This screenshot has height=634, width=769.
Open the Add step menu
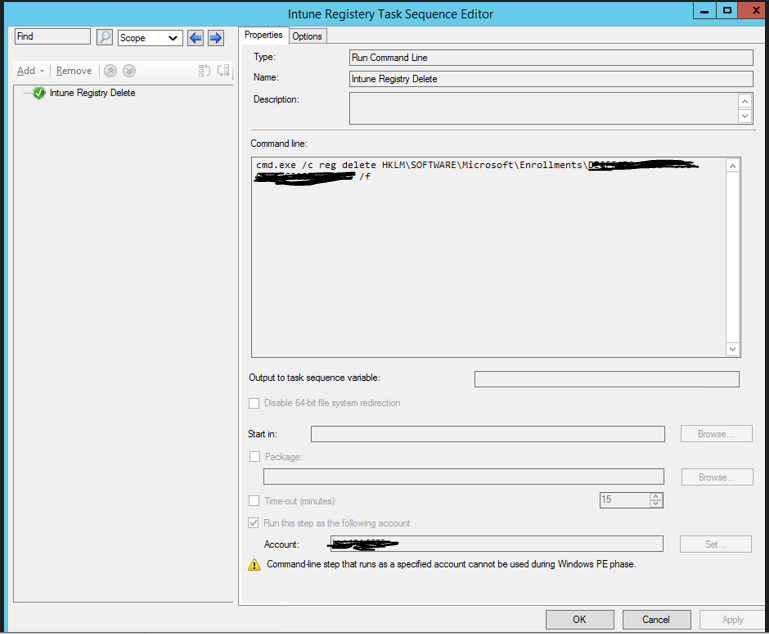pos(30,71)
